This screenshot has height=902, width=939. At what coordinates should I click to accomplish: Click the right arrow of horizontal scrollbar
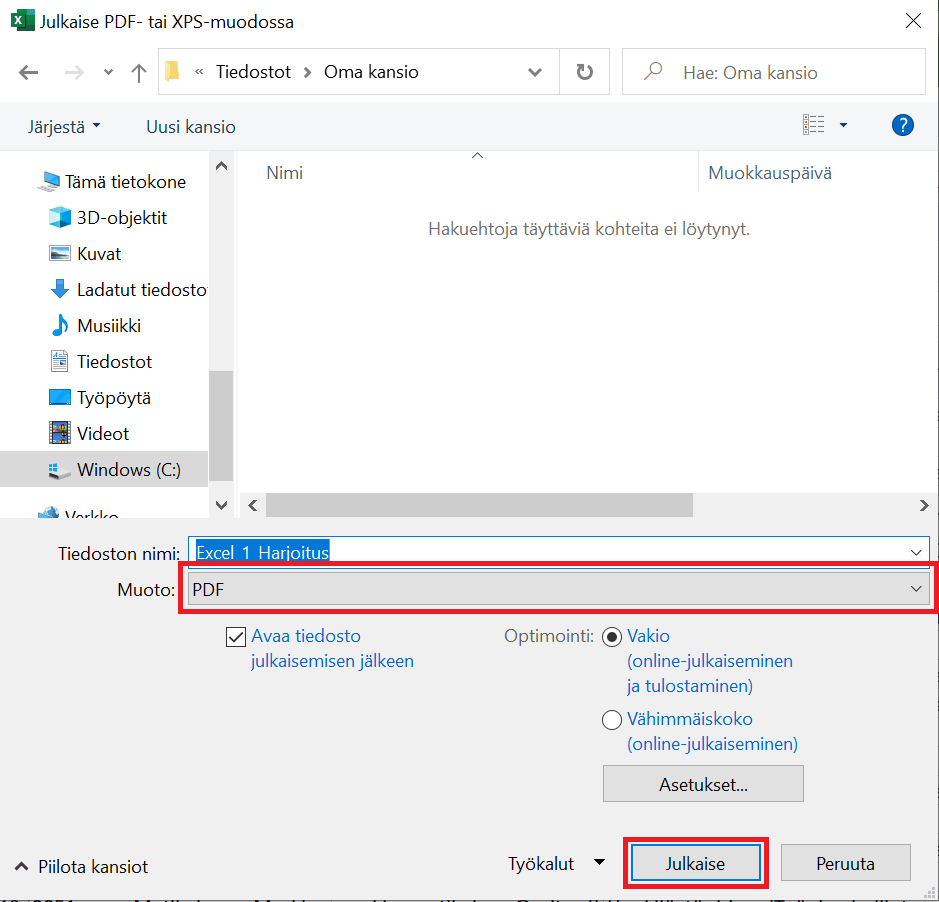coord(924,506)
